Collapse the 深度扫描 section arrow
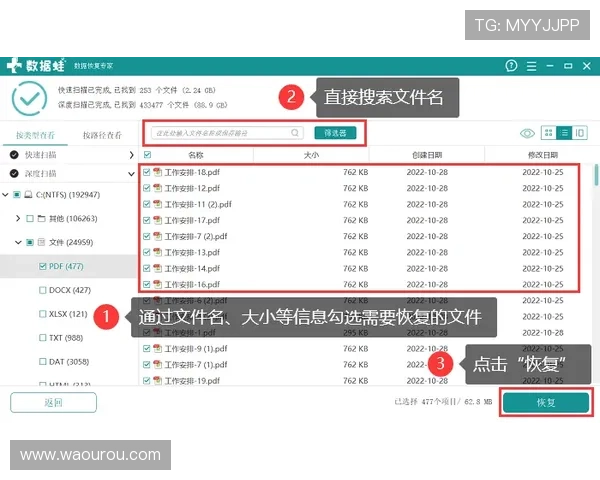The image size is (600, 480). [131, 174]
